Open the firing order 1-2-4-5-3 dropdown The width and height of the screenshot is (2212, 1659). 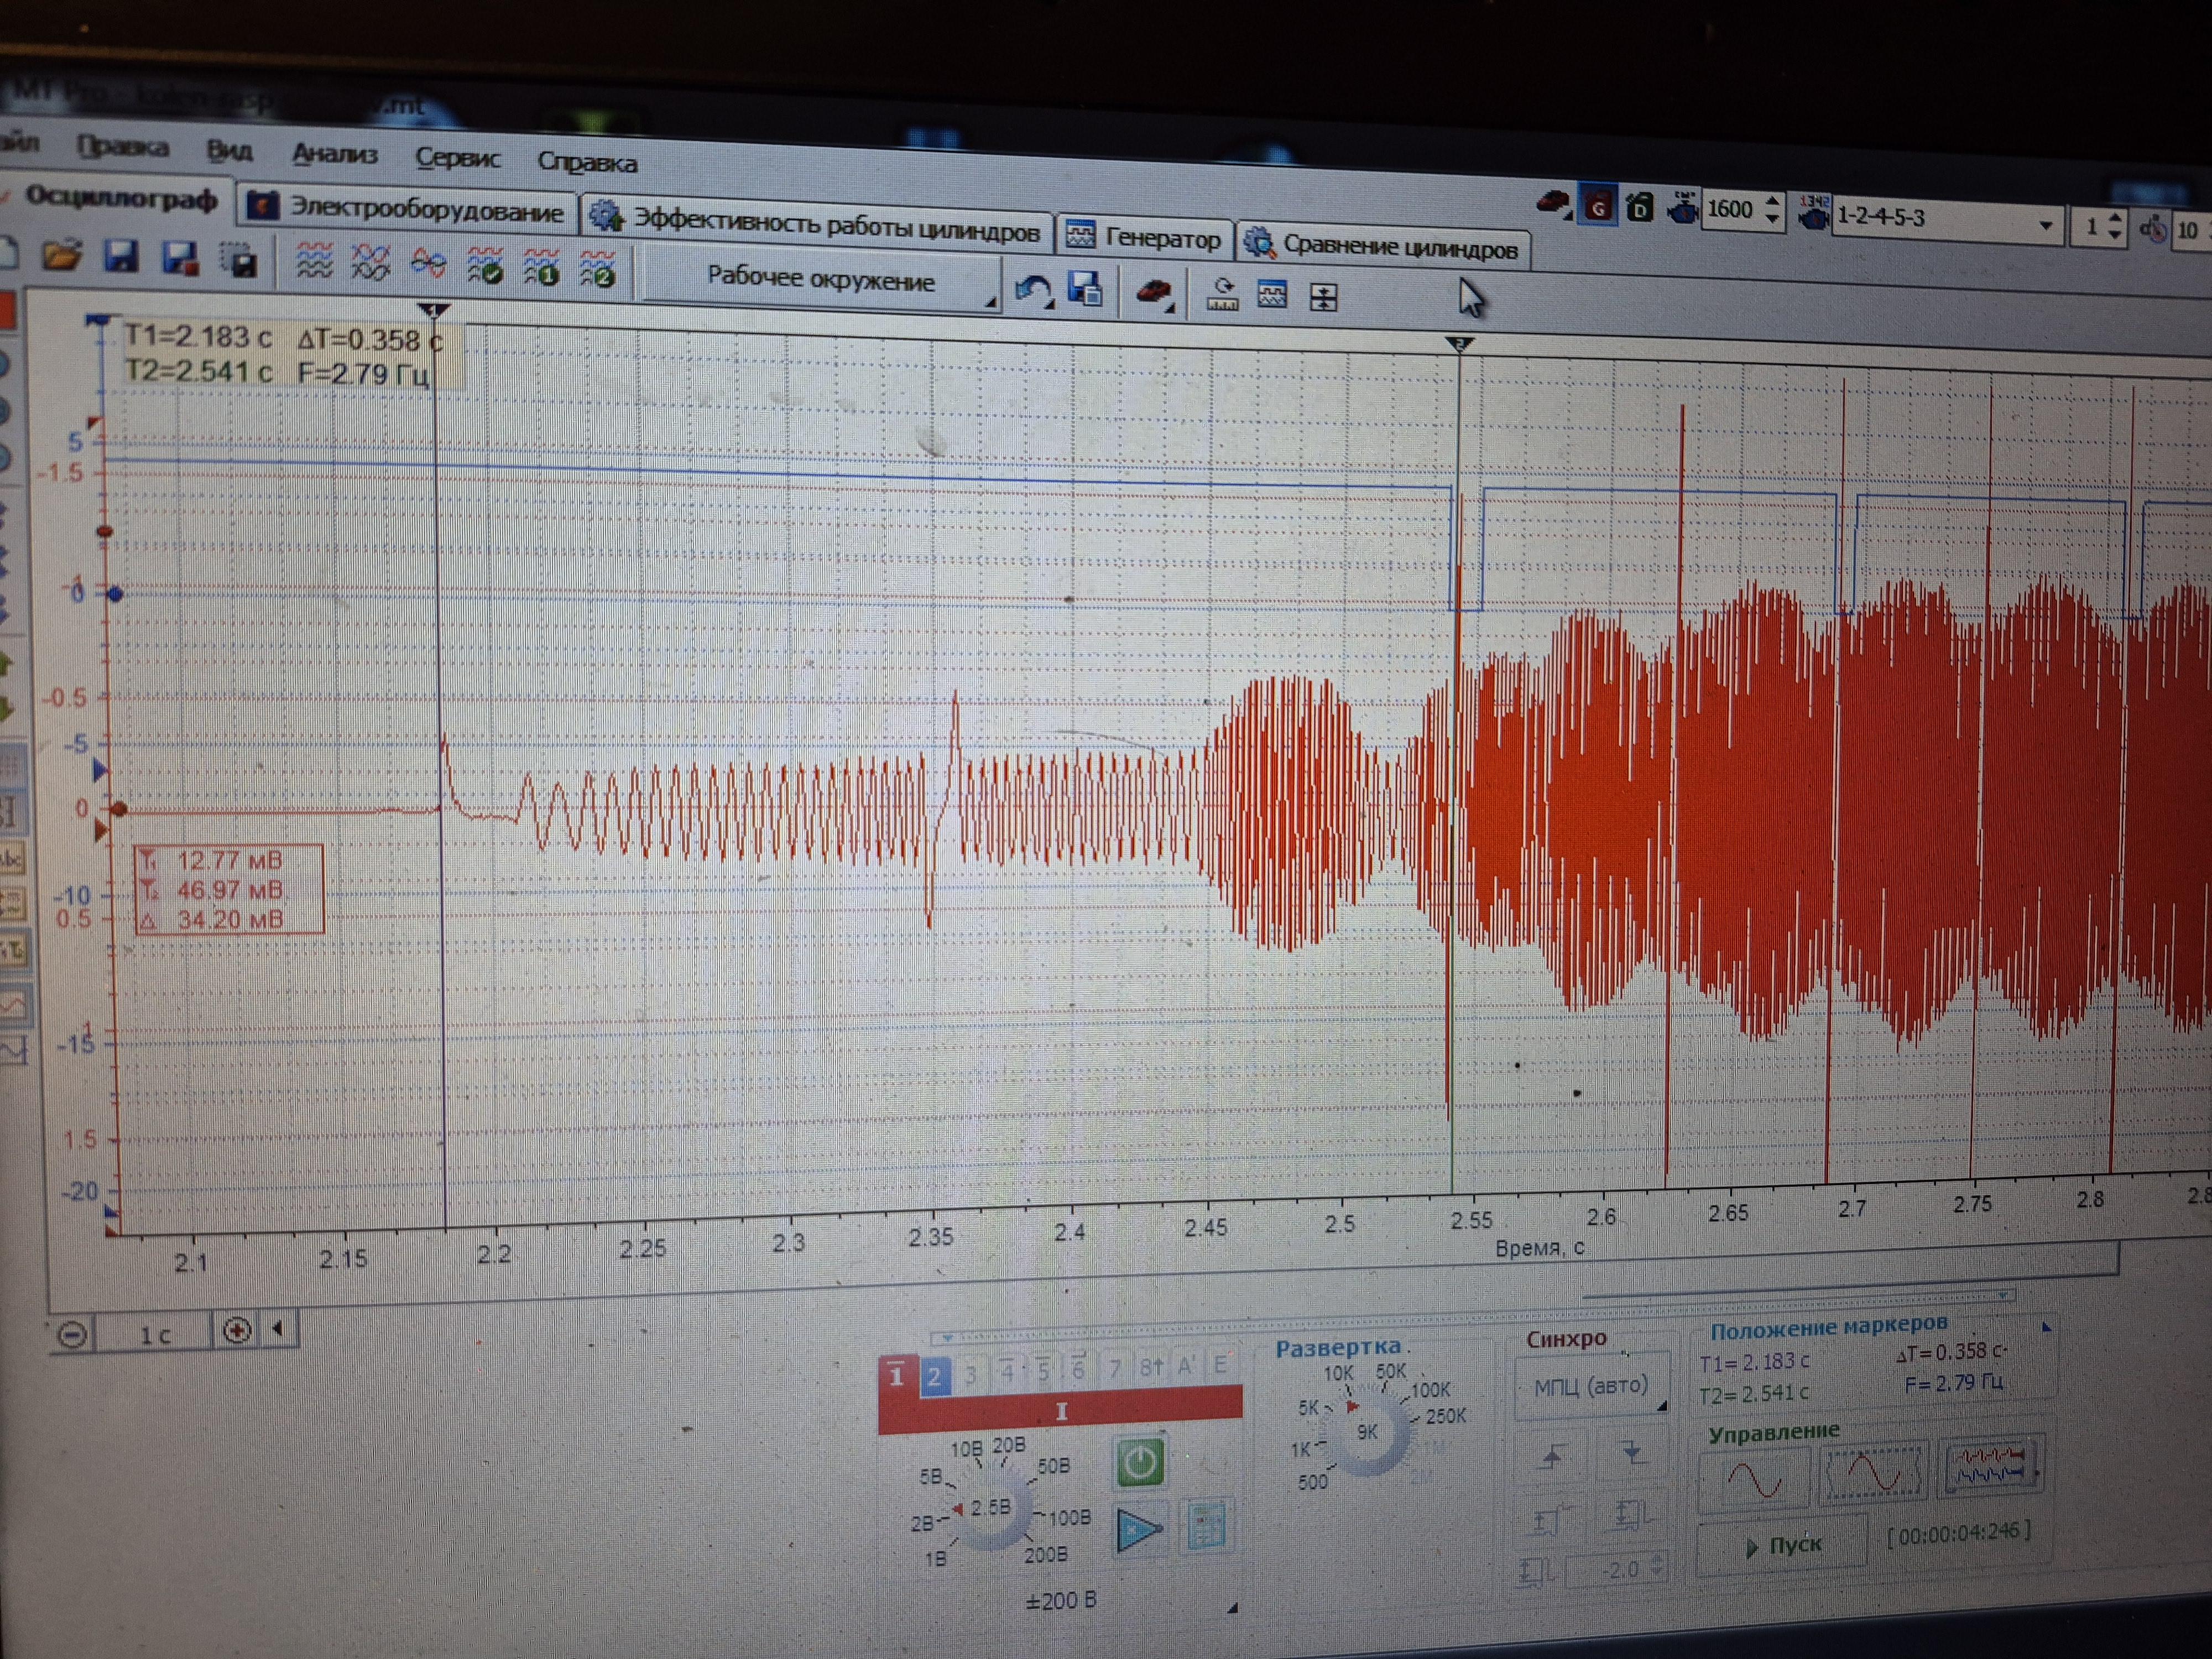pyautogui.click(x=2045, y=226)
